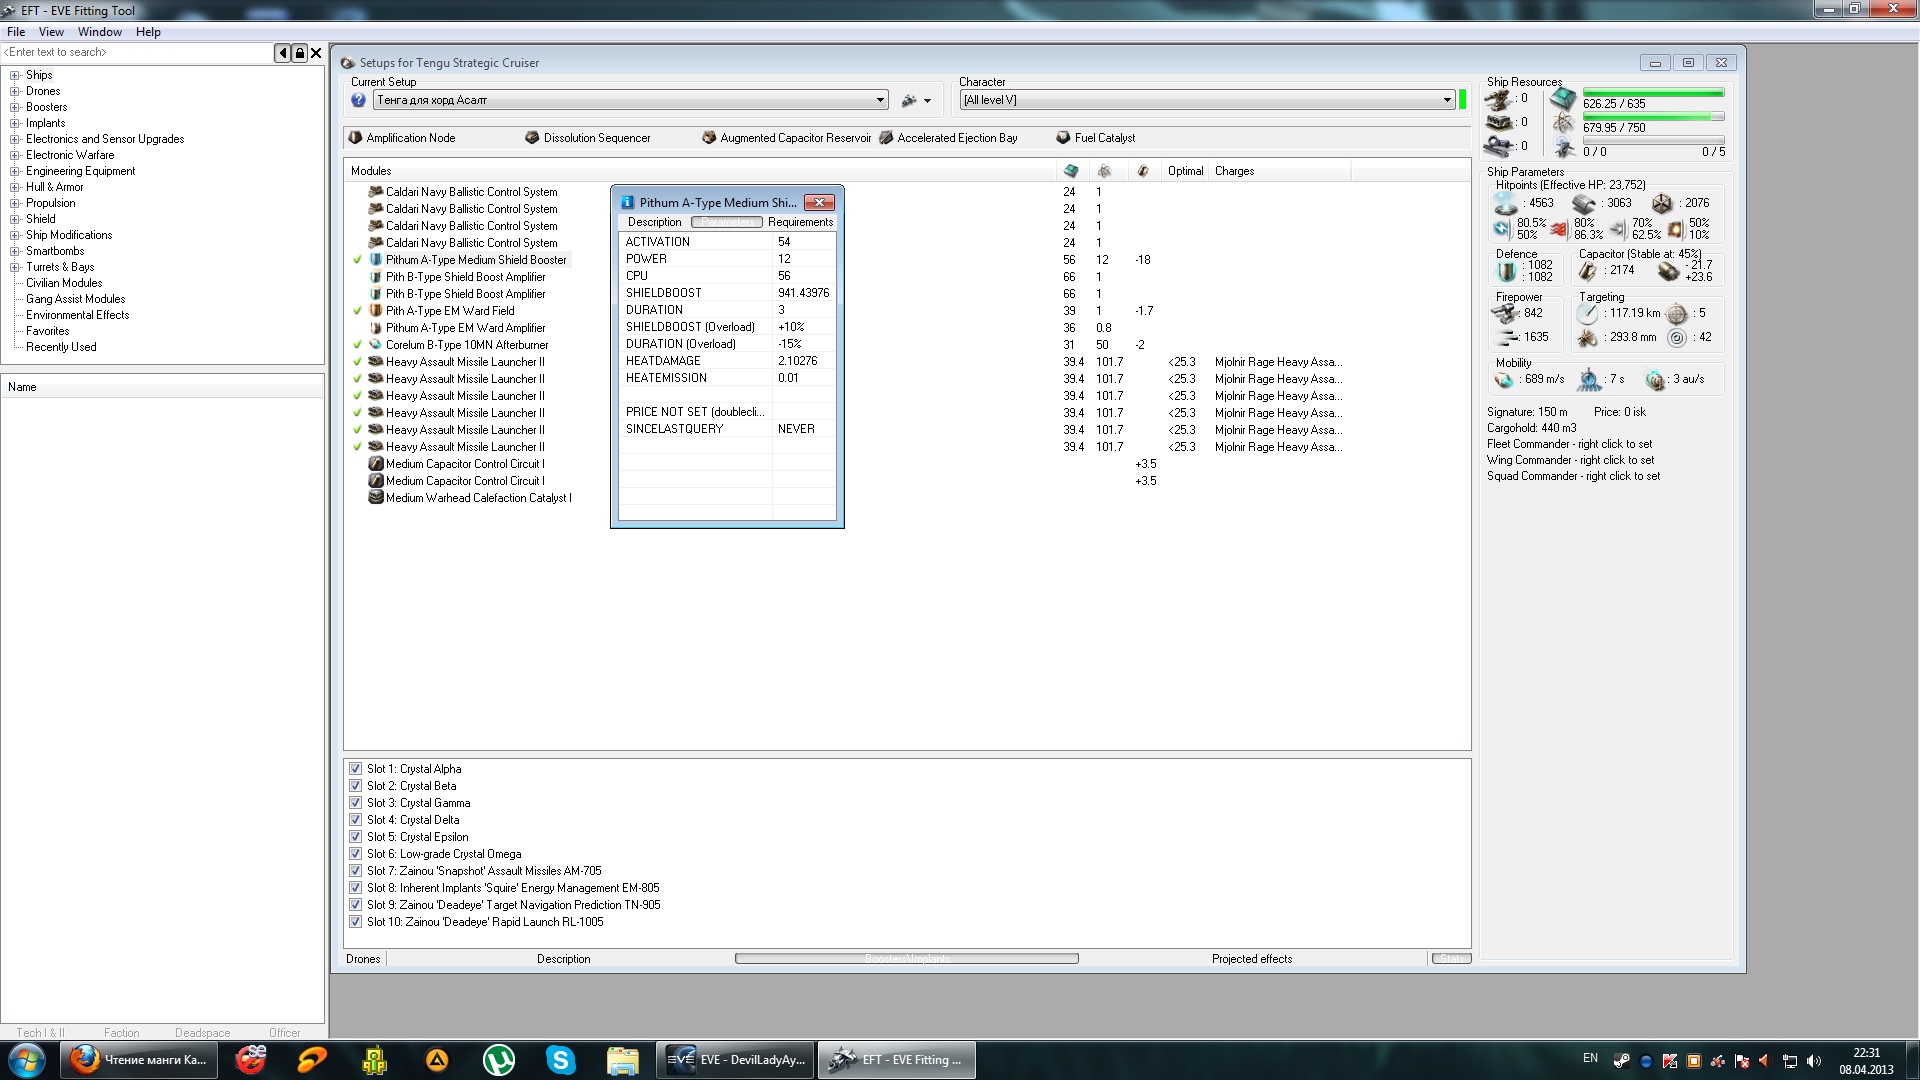The height and width of the screenshot is (1080, 1920).
Task: Click the Dissolution Sequencer subsystem icon
Action: click(x=532, y=138)
